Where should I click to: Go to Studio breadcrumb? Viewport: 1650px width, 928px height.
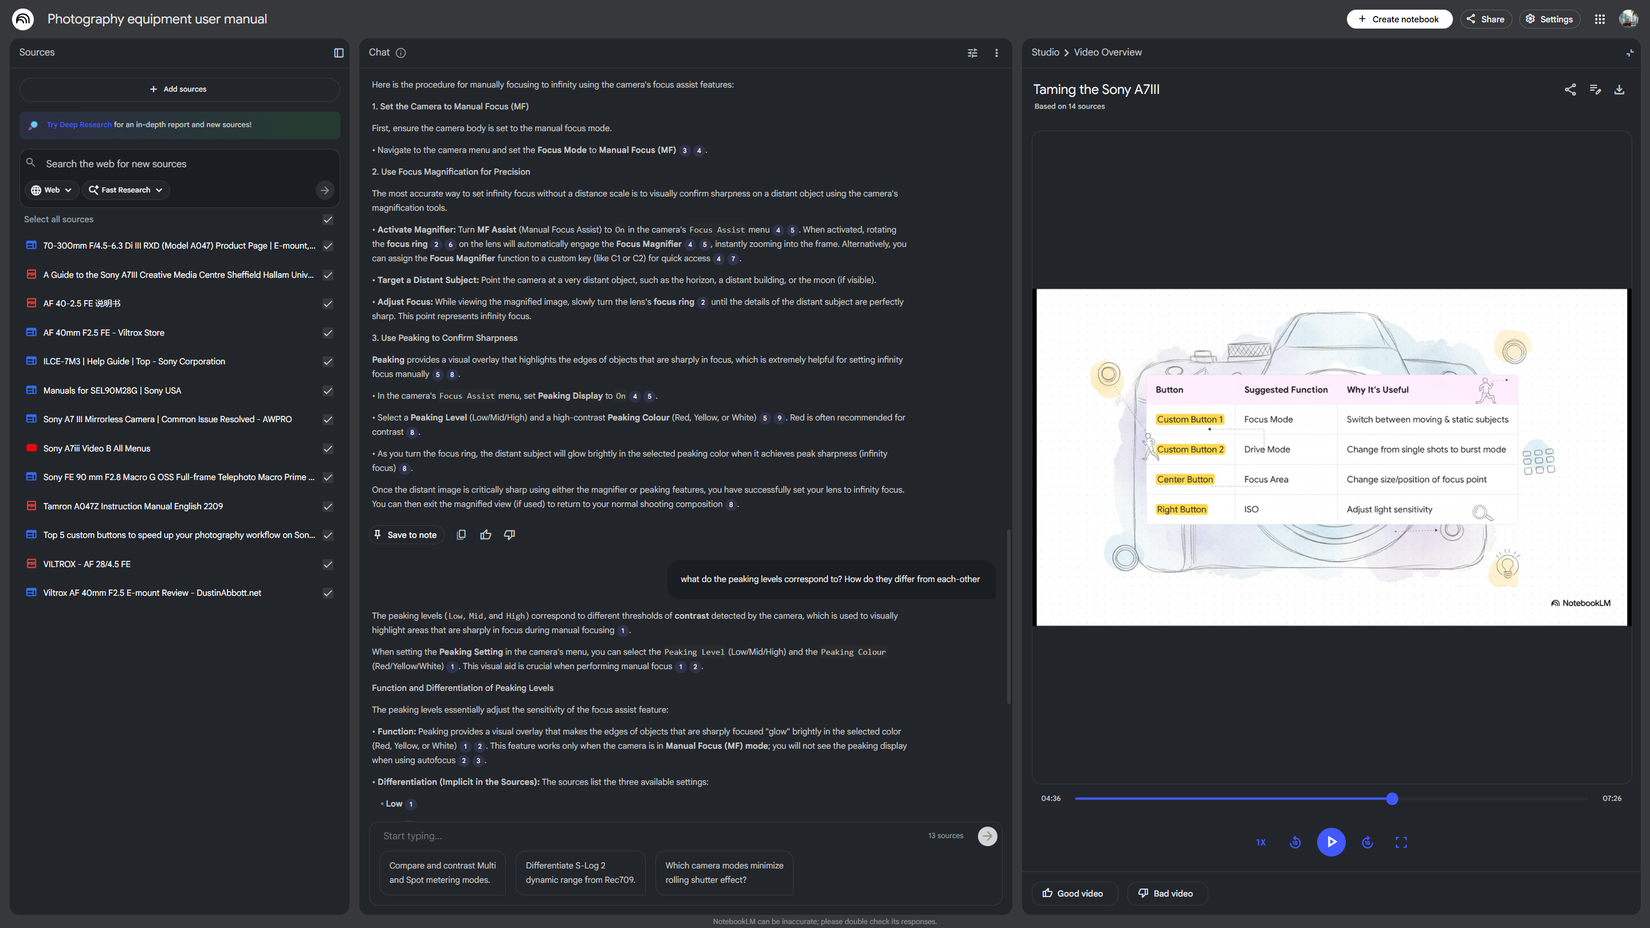coord(1045,53)
